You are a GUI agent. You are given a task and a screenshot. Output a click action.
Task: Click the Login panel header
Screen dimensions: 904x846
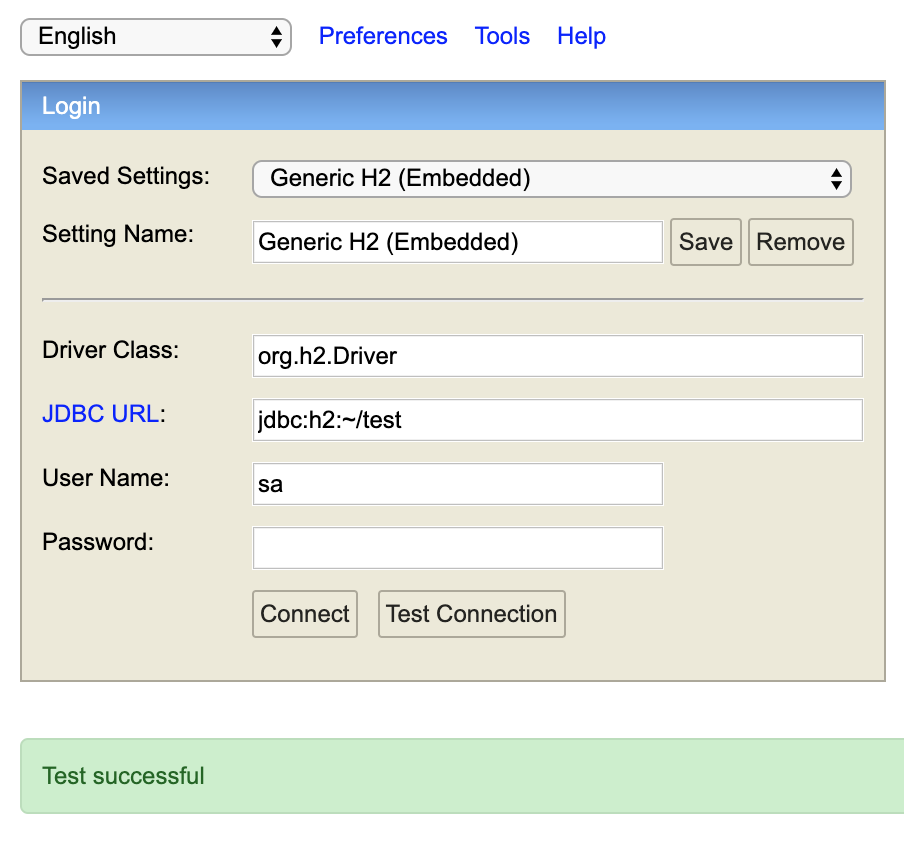pos(453,106)
